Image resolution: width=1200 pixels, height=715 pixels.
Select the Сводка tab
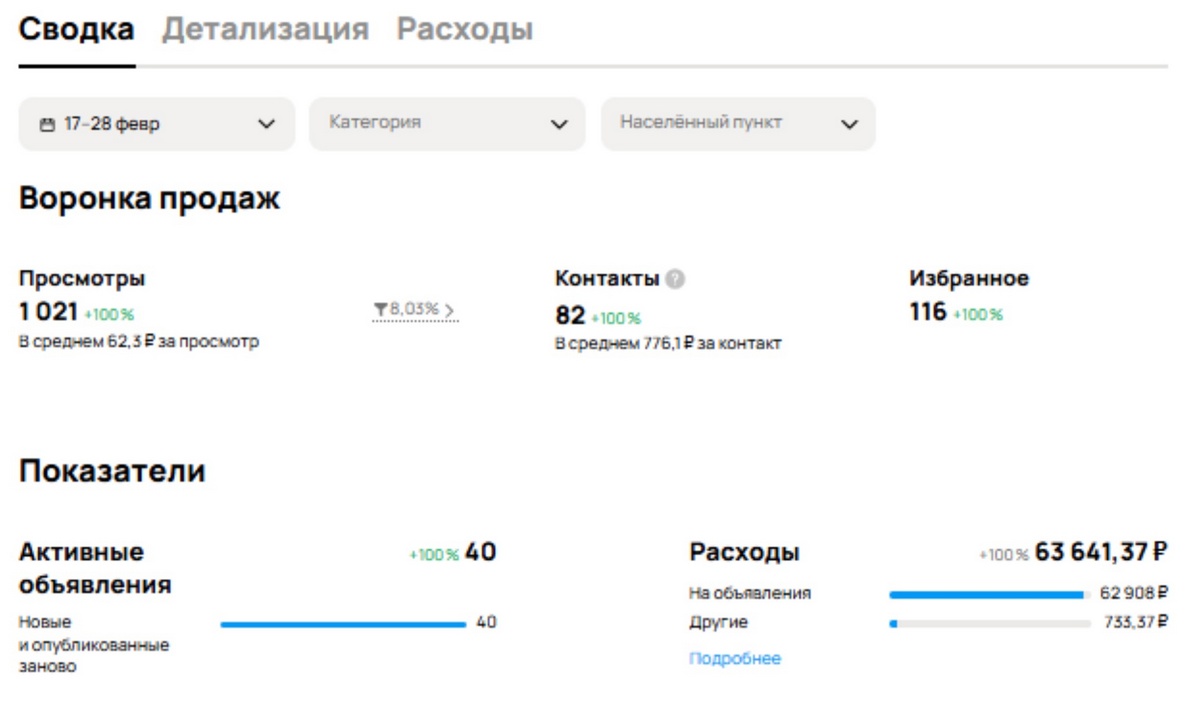click(x=76, y=29)
